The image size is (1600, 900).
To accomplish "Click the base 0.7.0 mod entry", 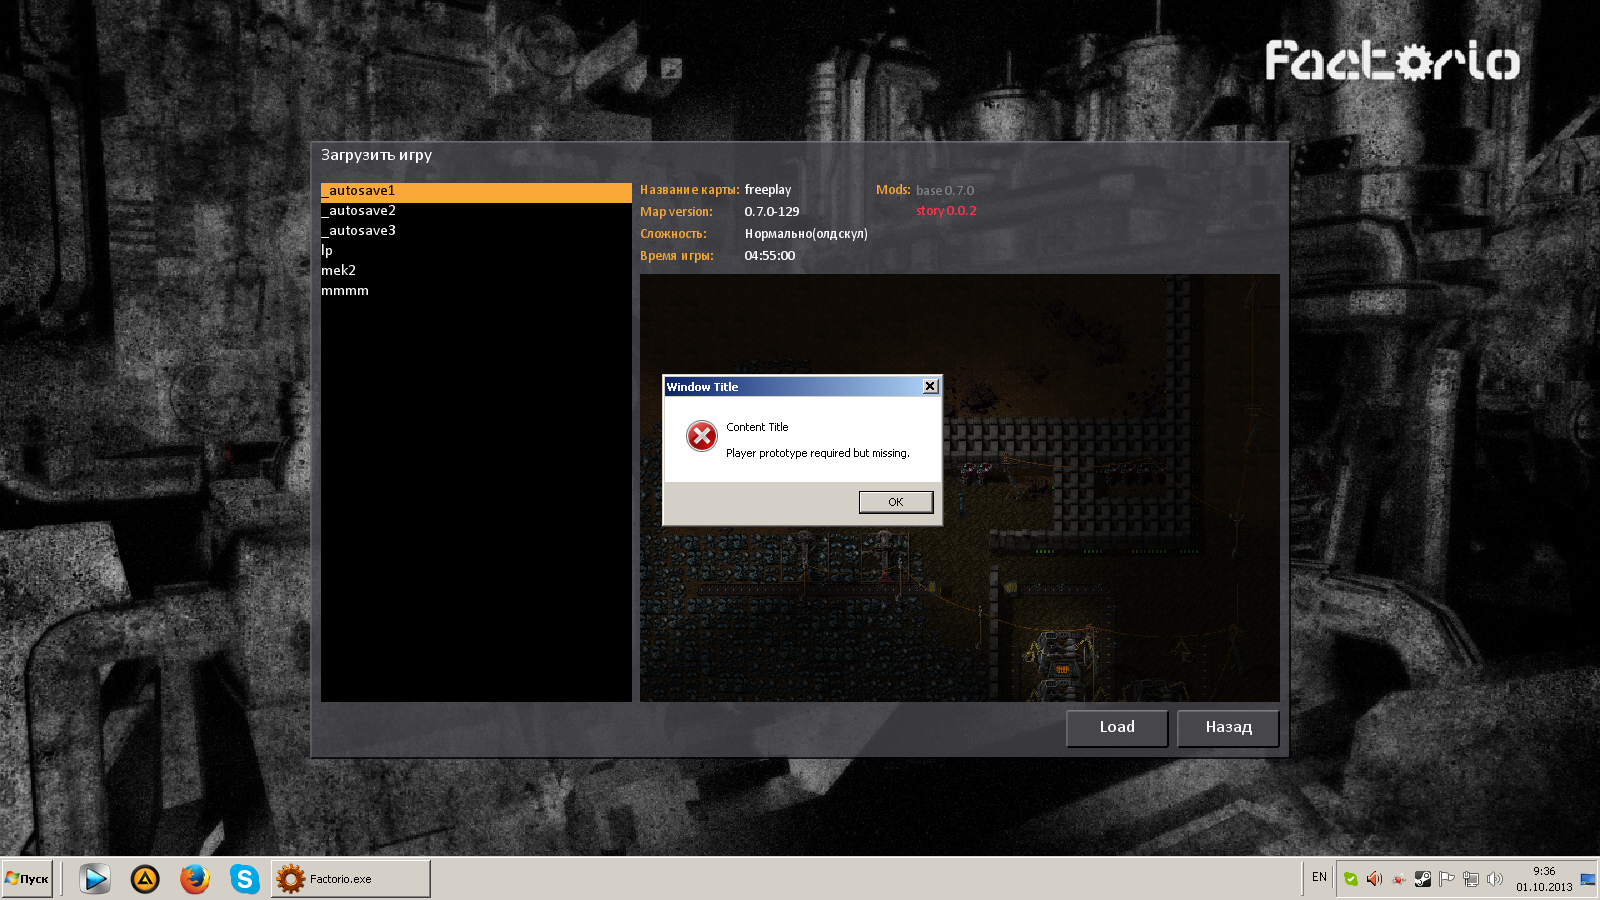I will [945, 191].
